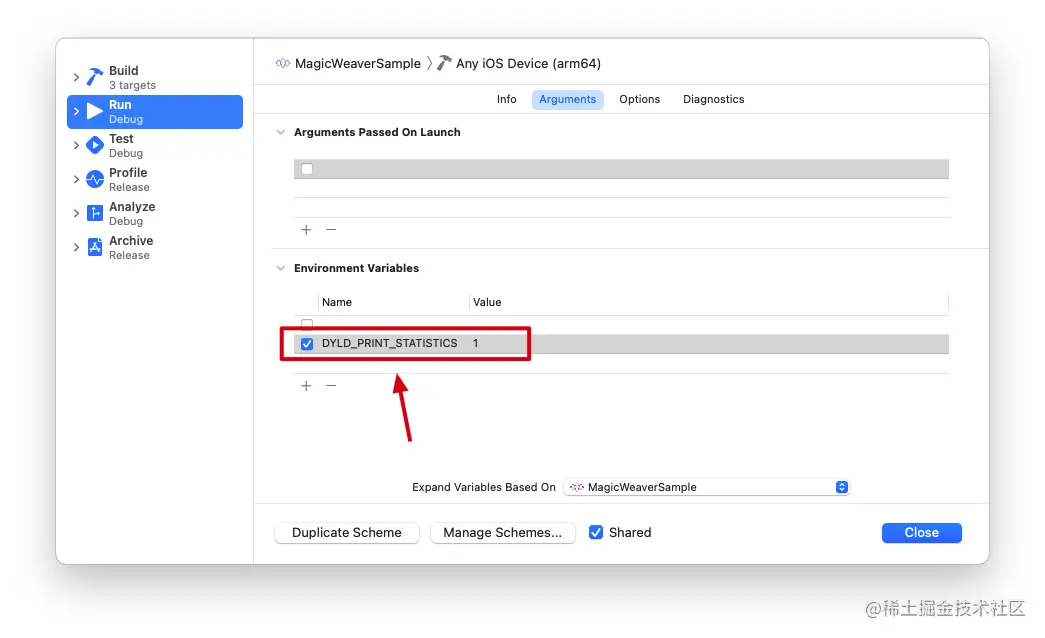1045x638 pixels.
Task: Expand the Profile section chevron
Action: tap(76, 179)
